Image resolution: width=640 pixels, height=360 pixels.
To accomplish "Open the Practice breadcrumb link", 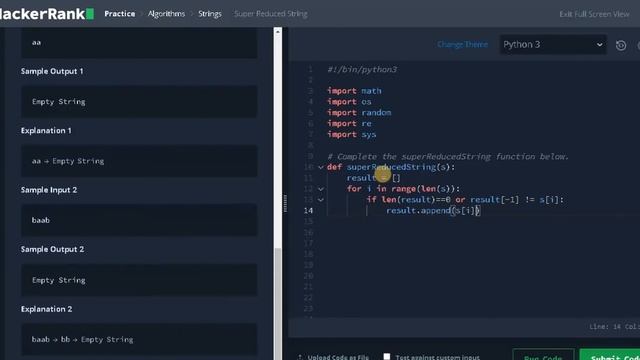I will pos(120,14).
